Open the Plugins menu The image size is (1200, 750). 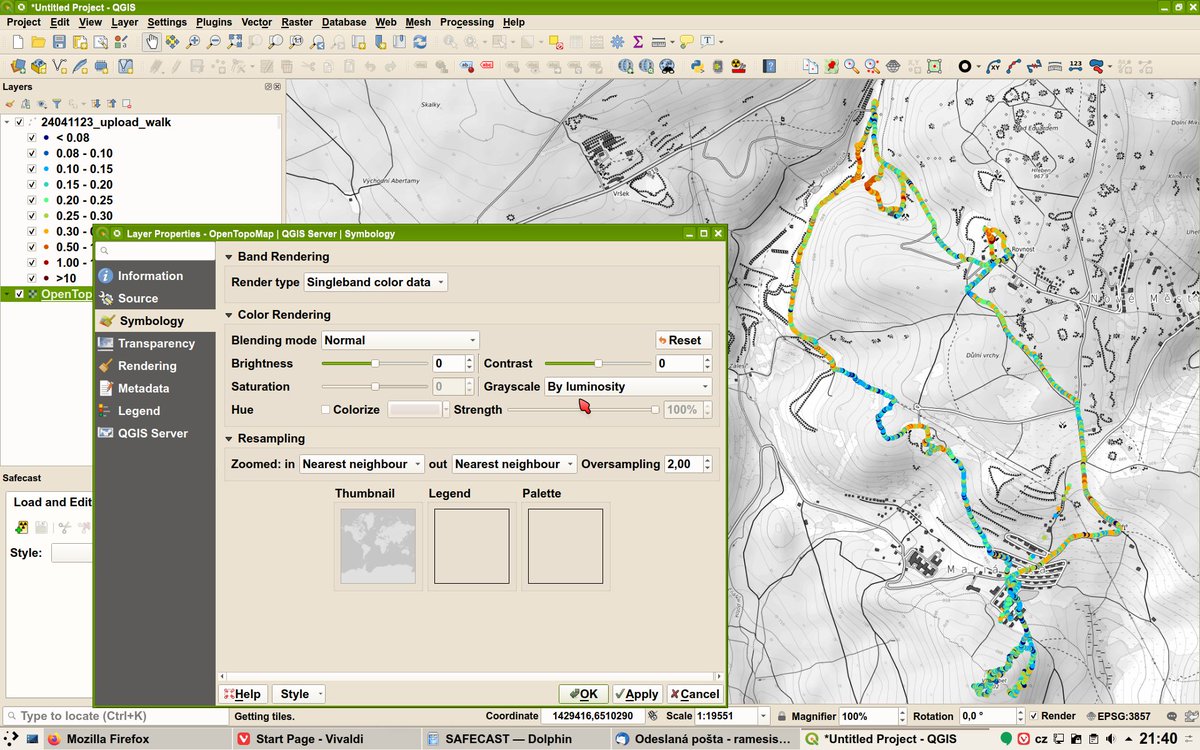click(214, 21)
